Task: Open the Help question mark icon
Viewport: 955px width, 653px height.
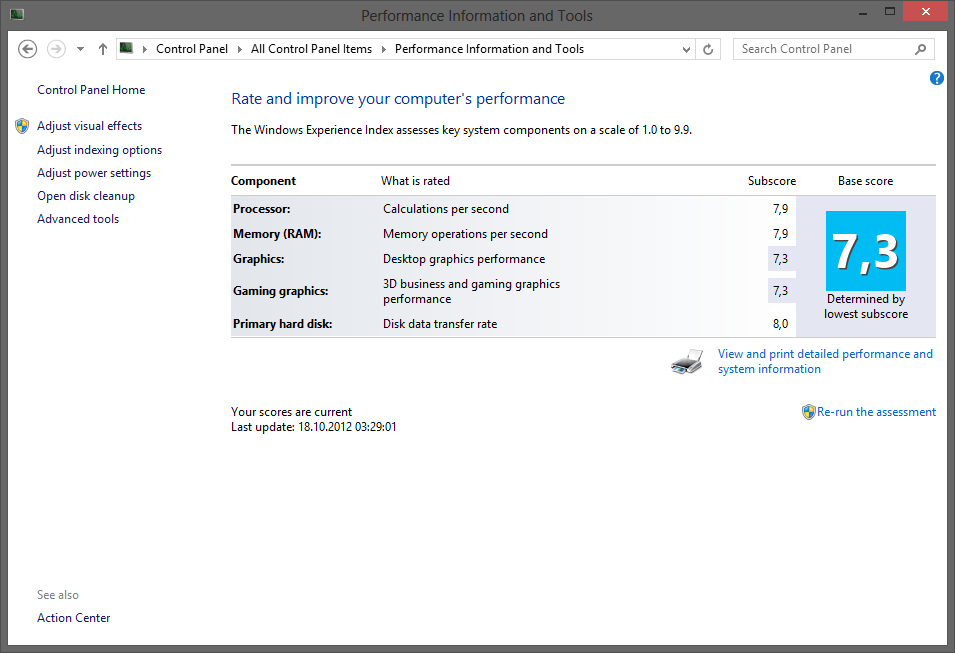Action: [936, 77]
